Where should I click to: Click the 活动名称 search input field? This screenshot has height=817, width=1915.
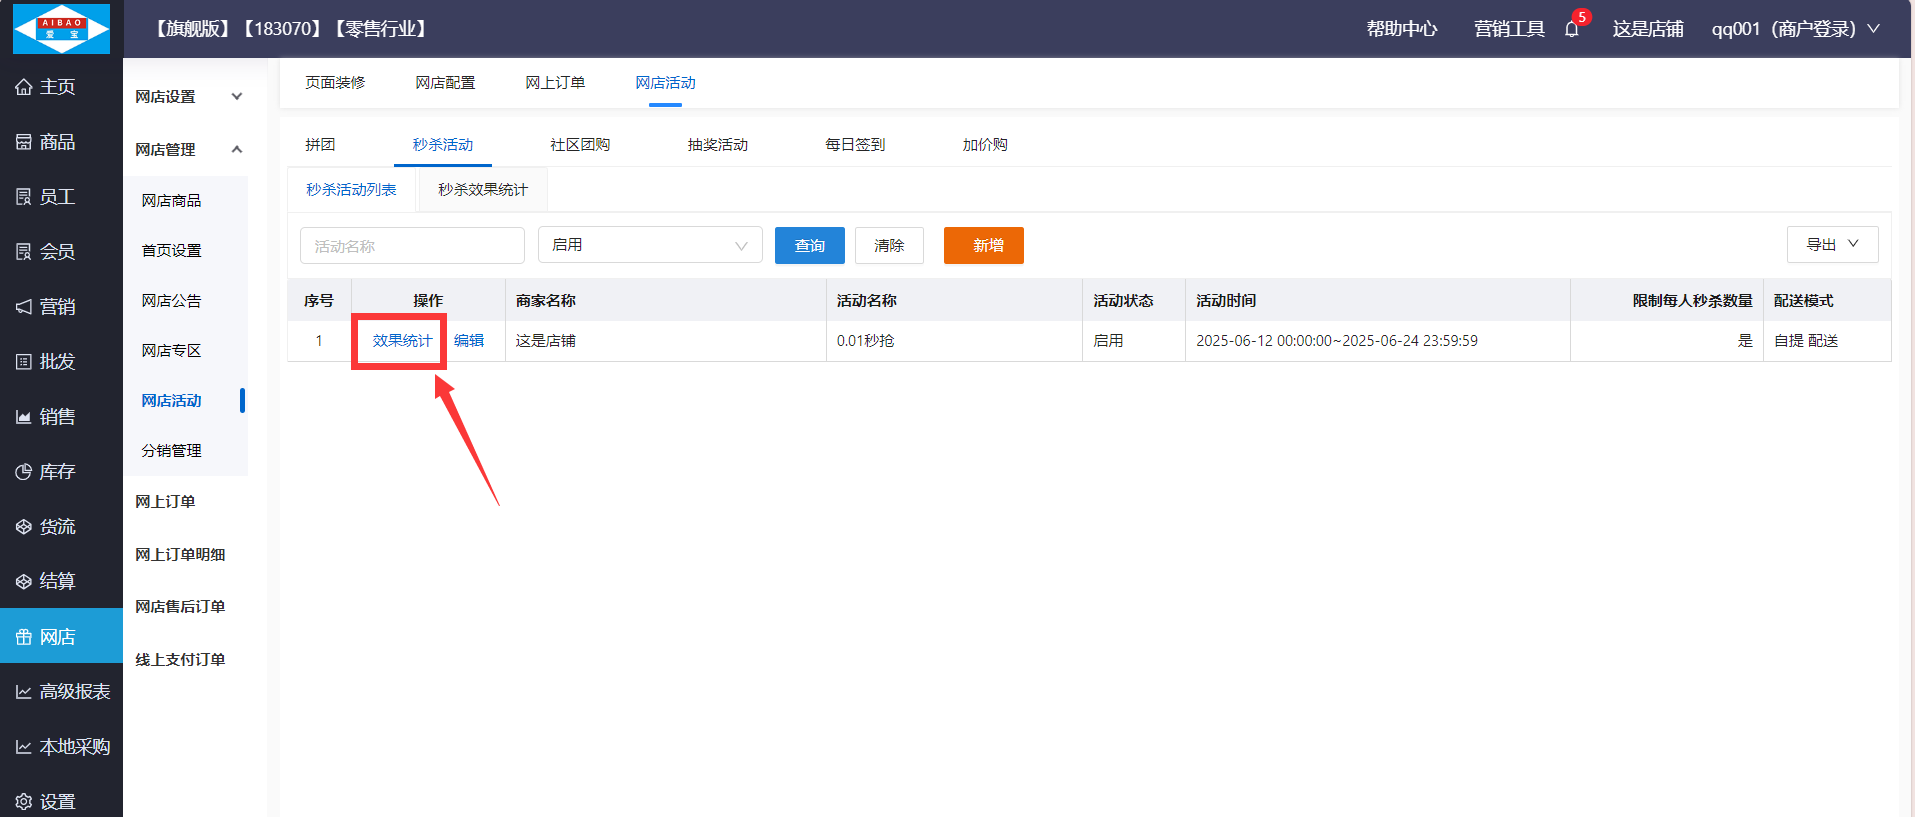click(412, 246)
